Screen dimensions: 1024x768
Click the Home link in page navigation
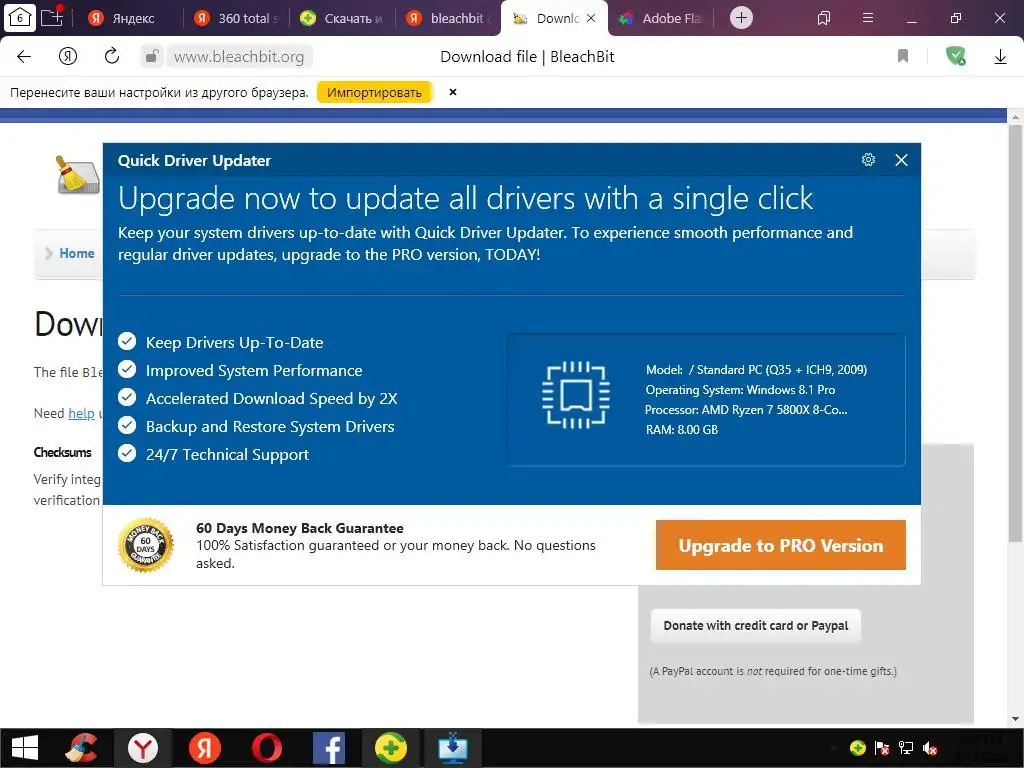click(x=77, y=253)
